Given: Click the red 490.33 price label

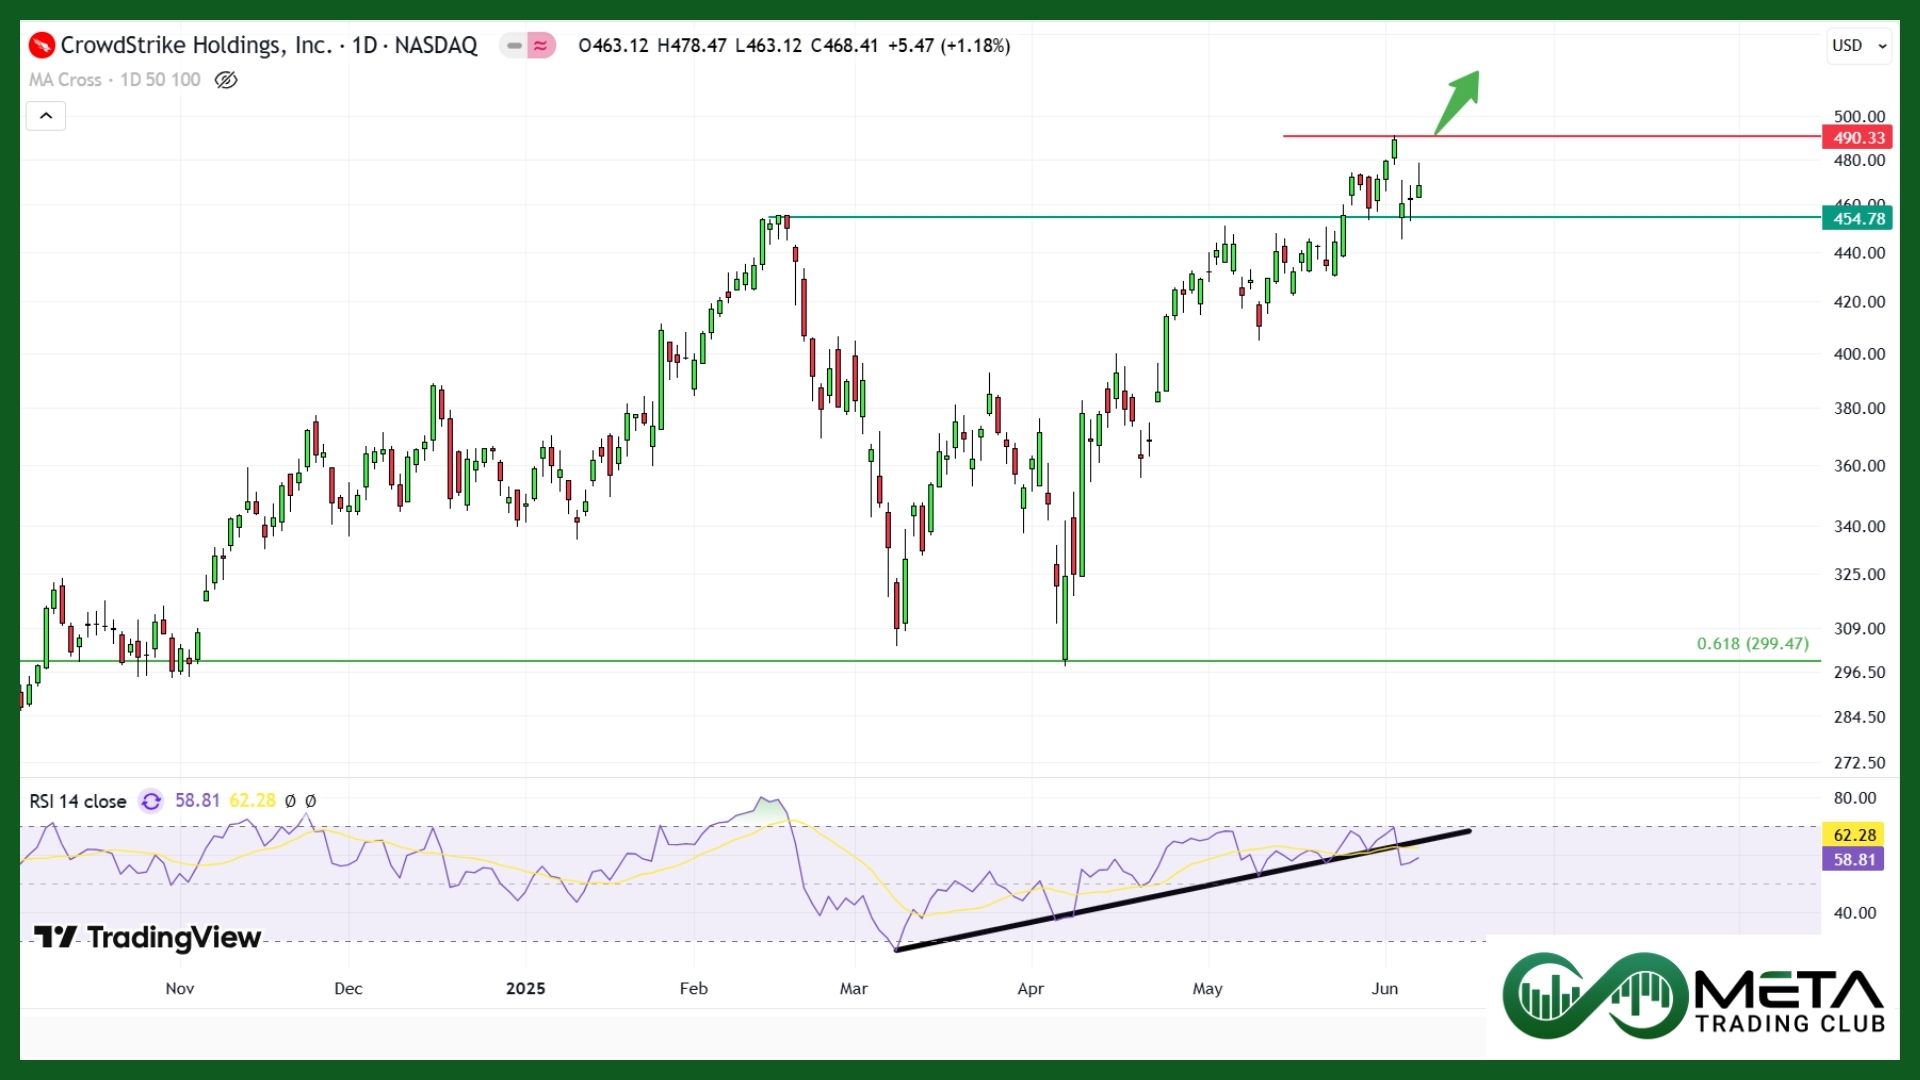Looking at the screenshot, I should pos(1858,138).
